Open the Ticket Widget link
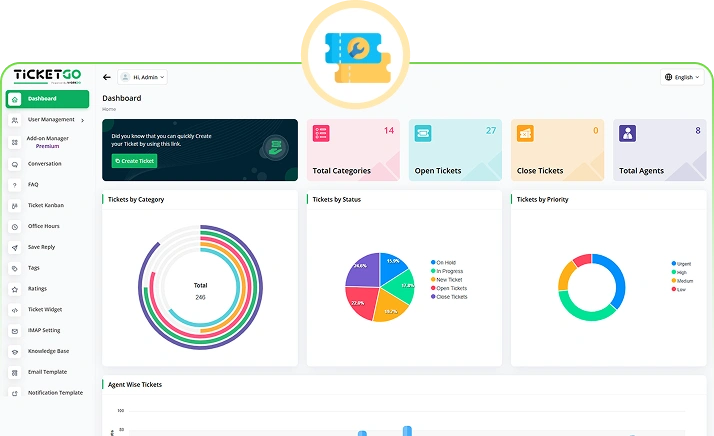Screen dimensions: 714x436 point(45,309)
